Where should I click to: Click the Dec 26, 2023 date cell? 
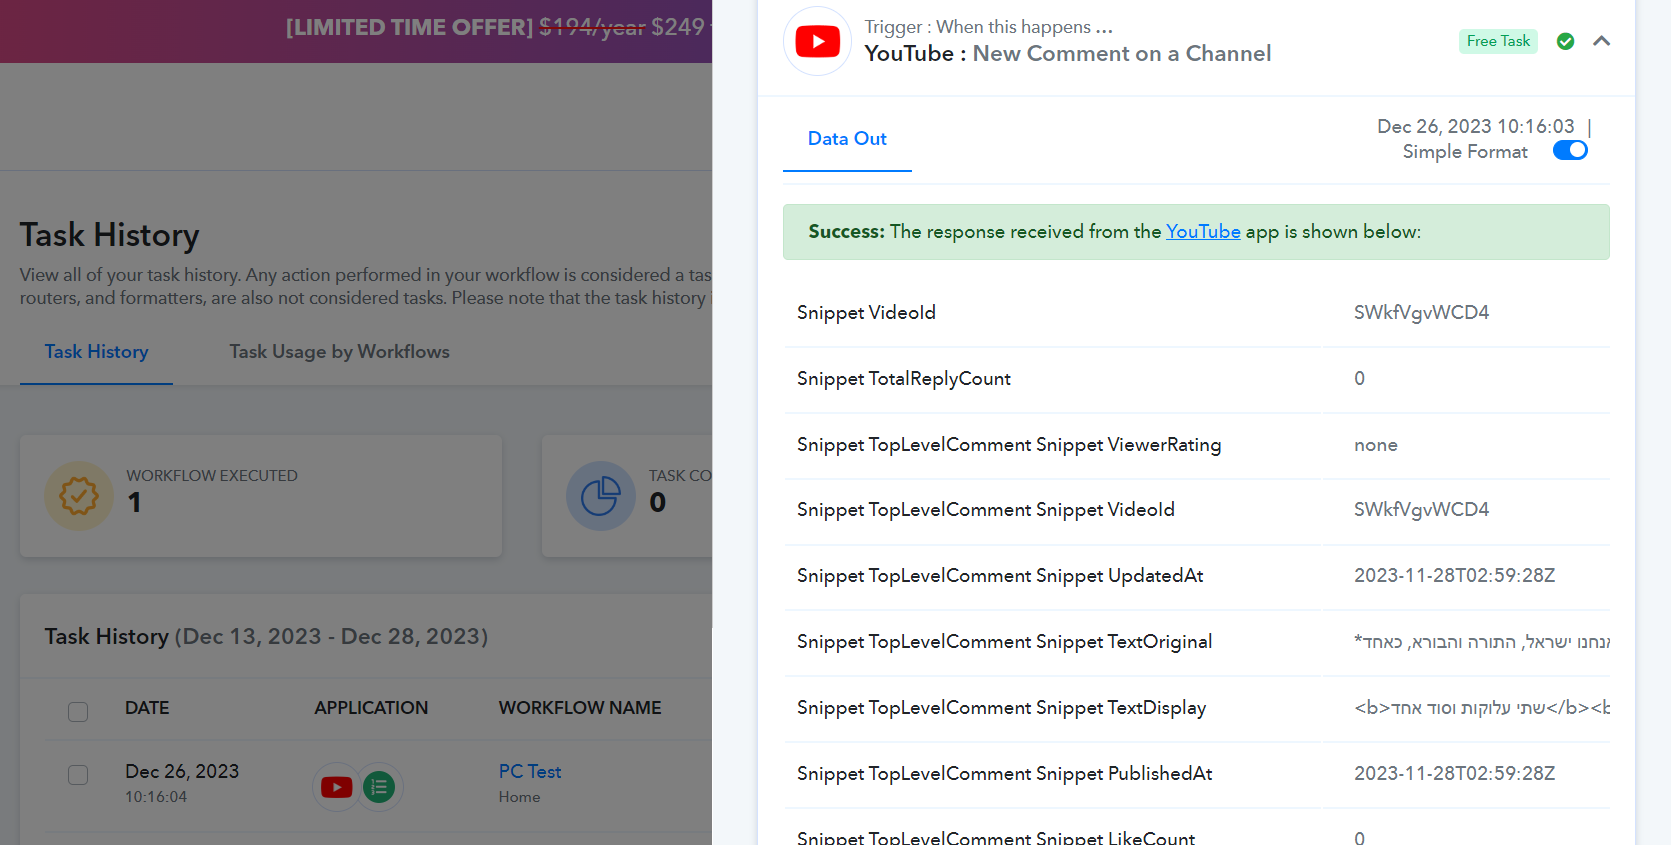pos(182,772)
